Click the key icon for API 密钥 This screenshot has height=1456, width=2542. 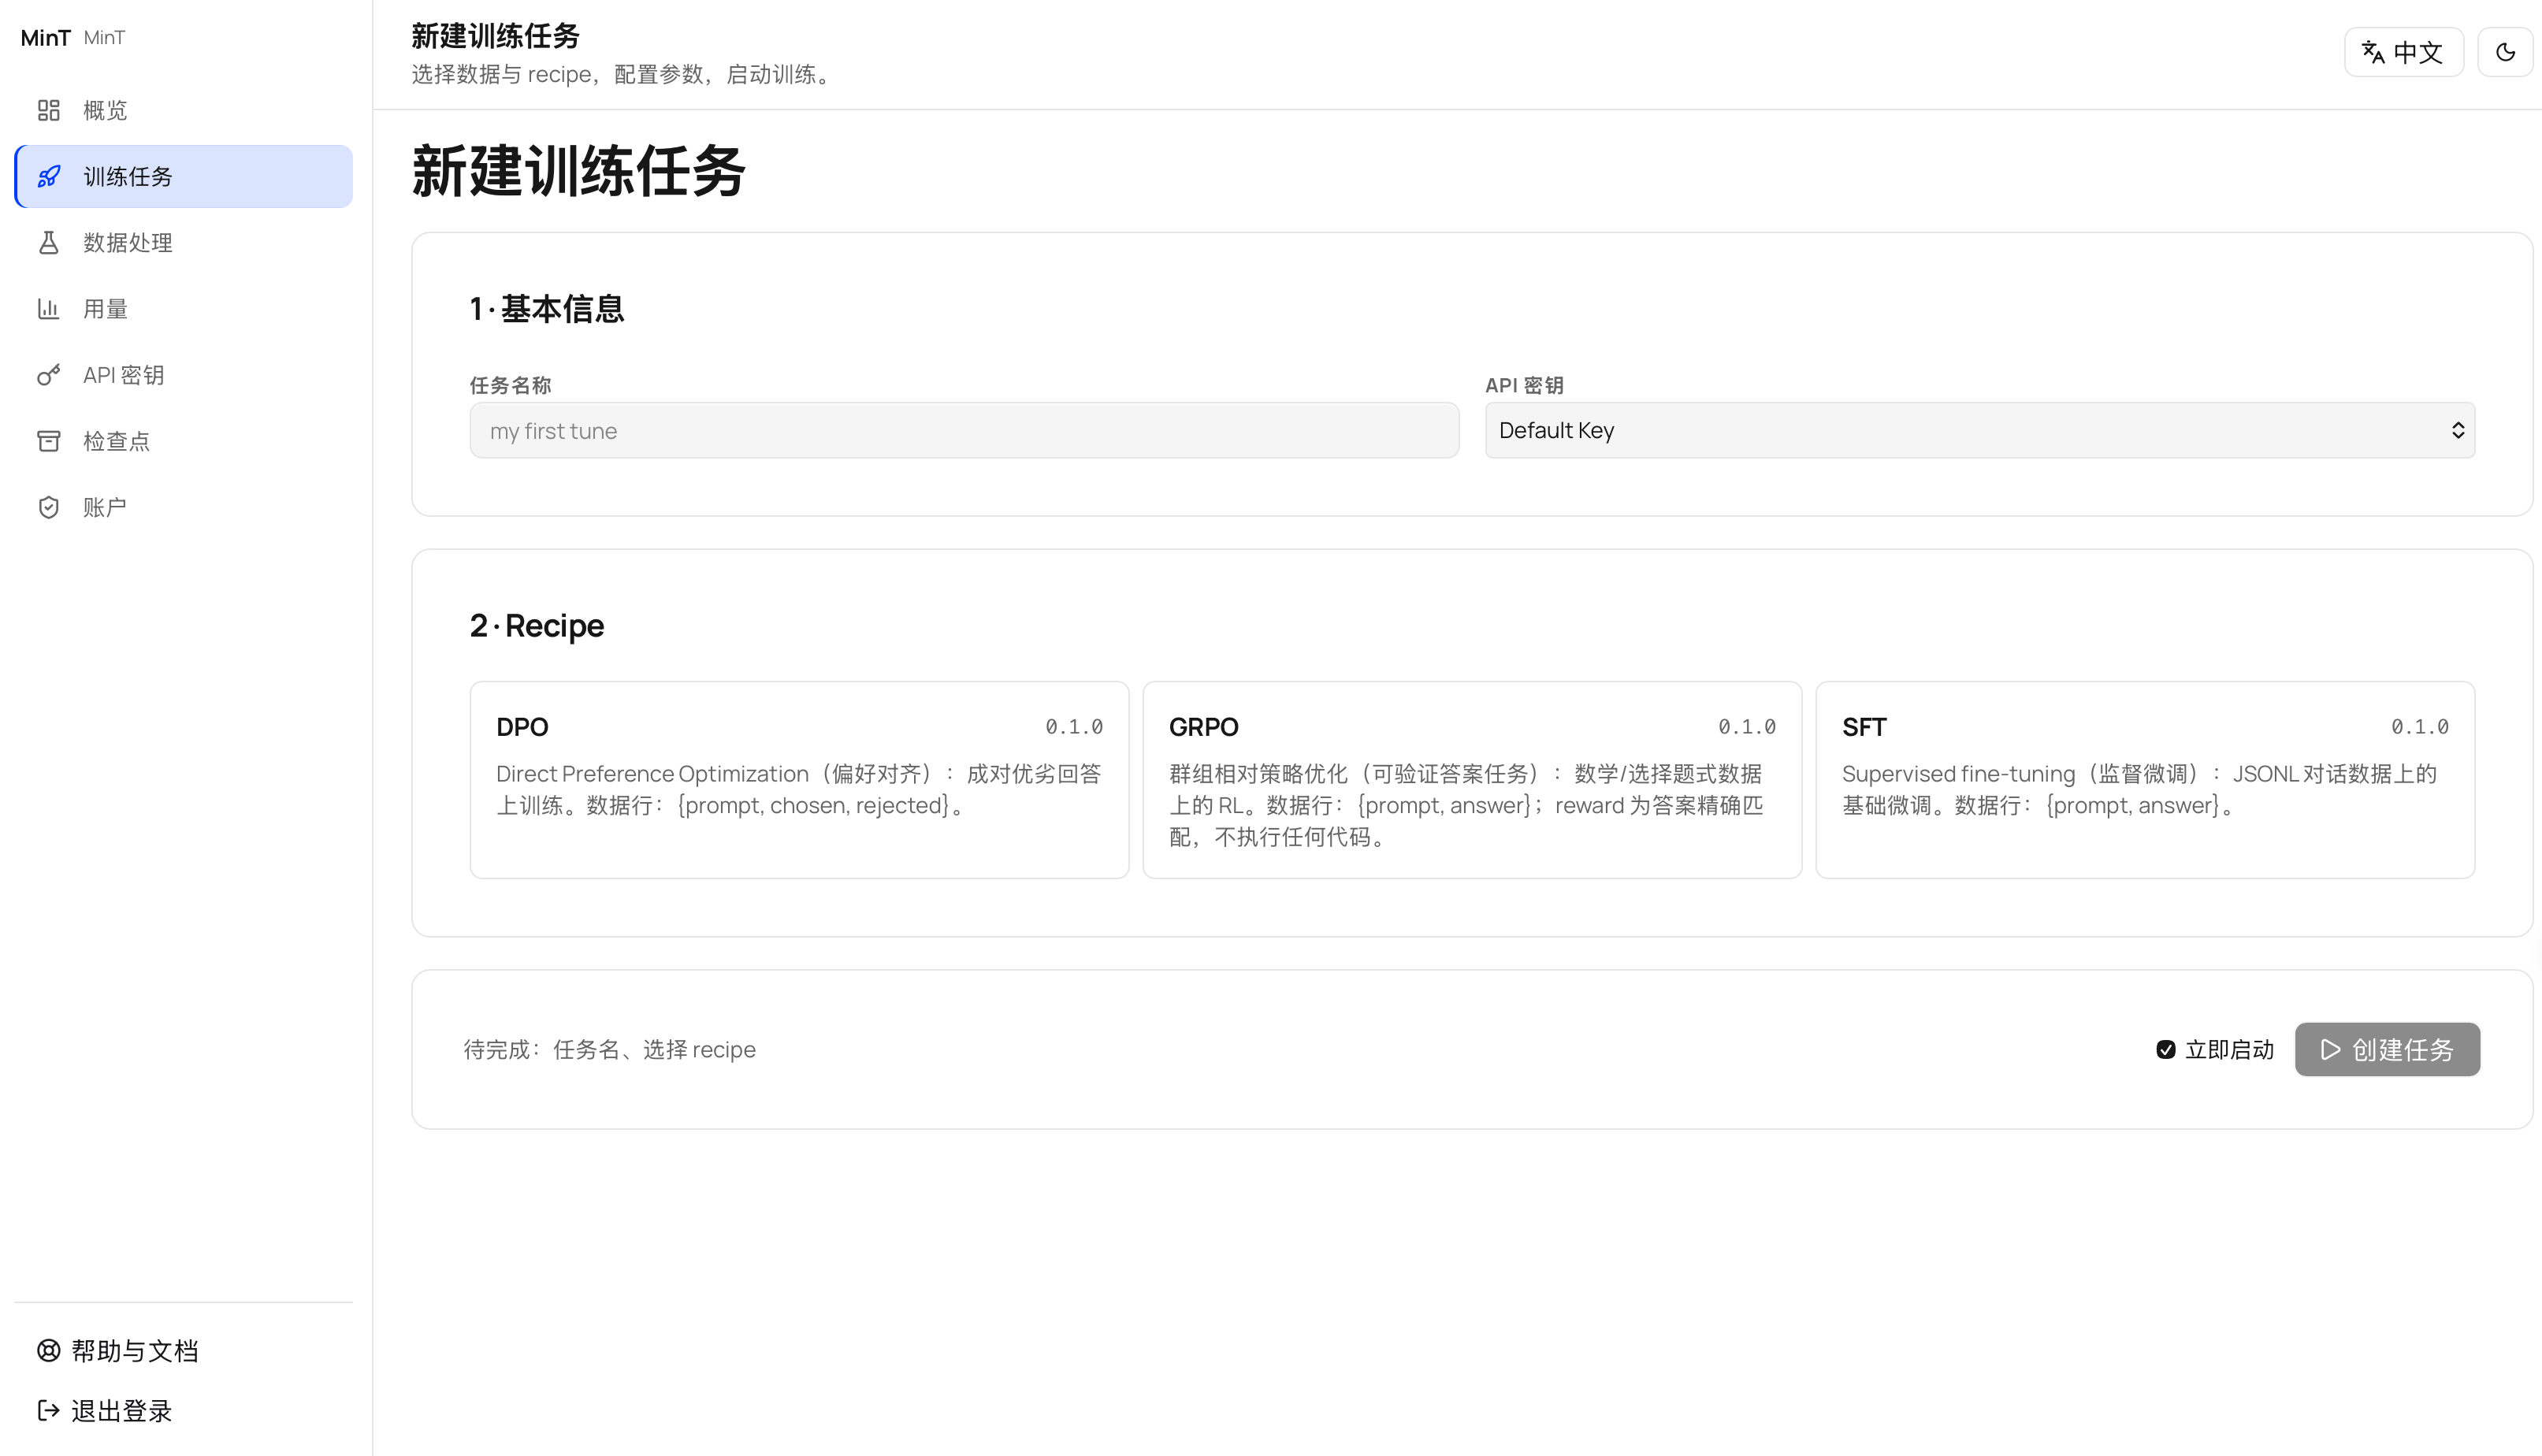48,375
